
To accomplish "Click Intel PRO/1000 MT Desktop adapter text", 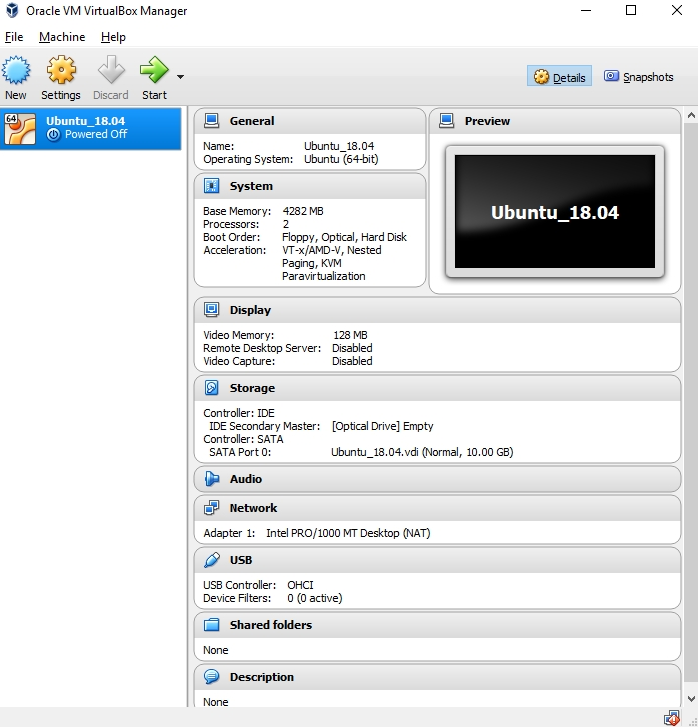I will [348, 533].
